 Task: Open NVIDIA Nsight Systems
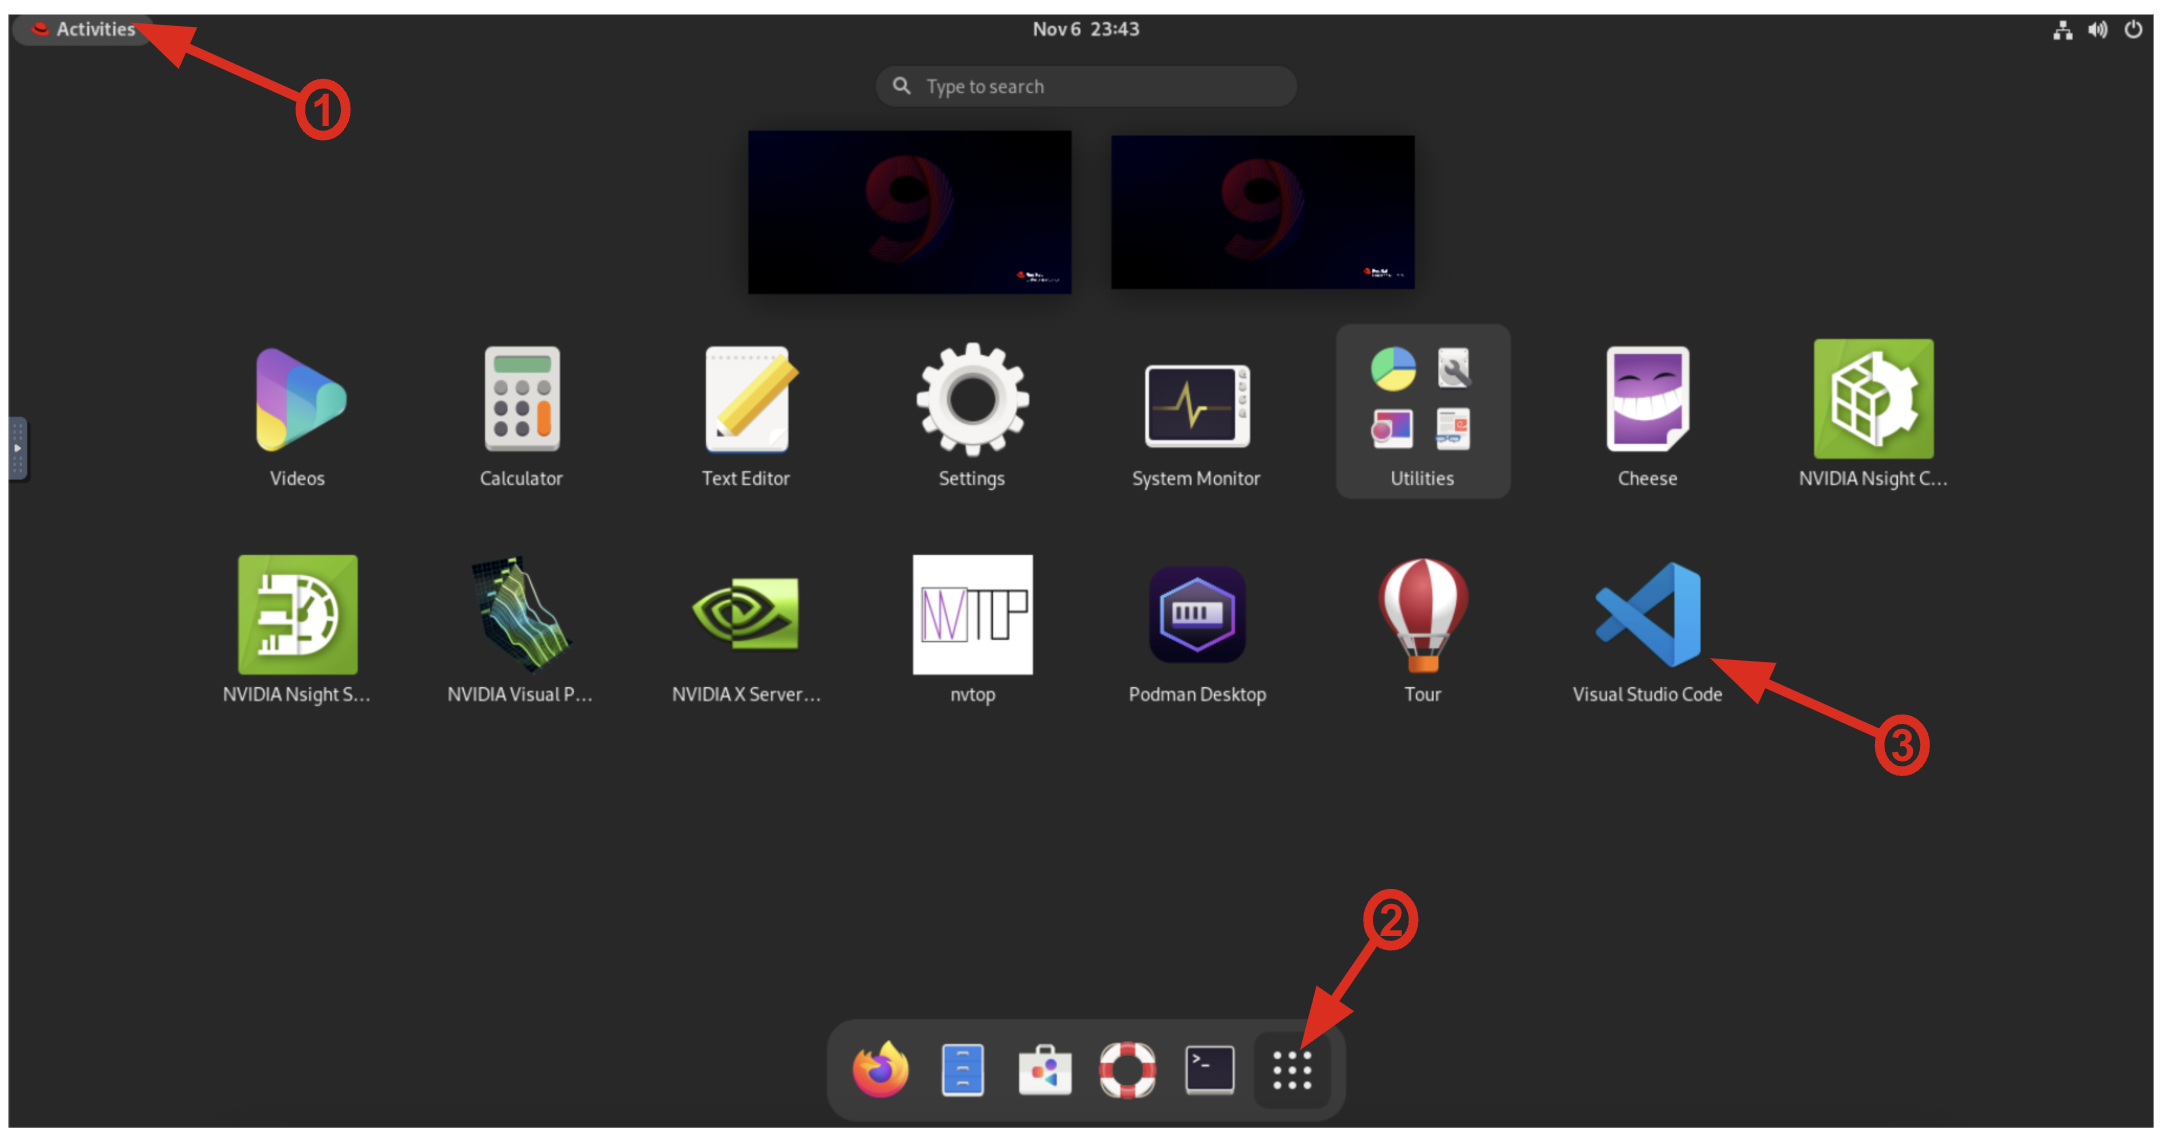coord(297,616)
